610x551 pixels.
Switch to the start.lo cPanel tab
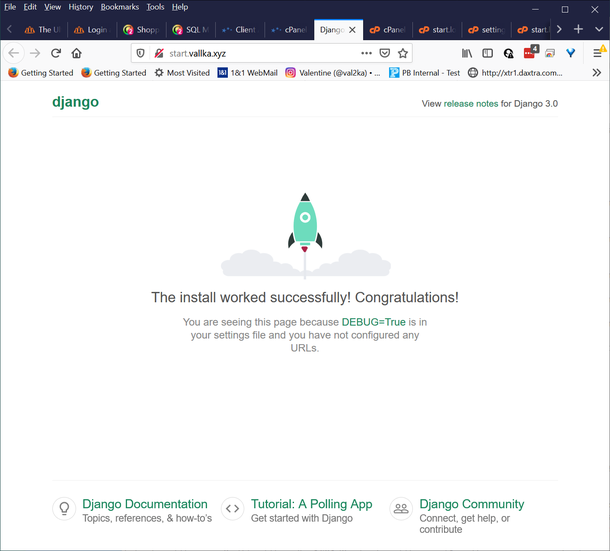pyautogui.click(x=437, y=30)
